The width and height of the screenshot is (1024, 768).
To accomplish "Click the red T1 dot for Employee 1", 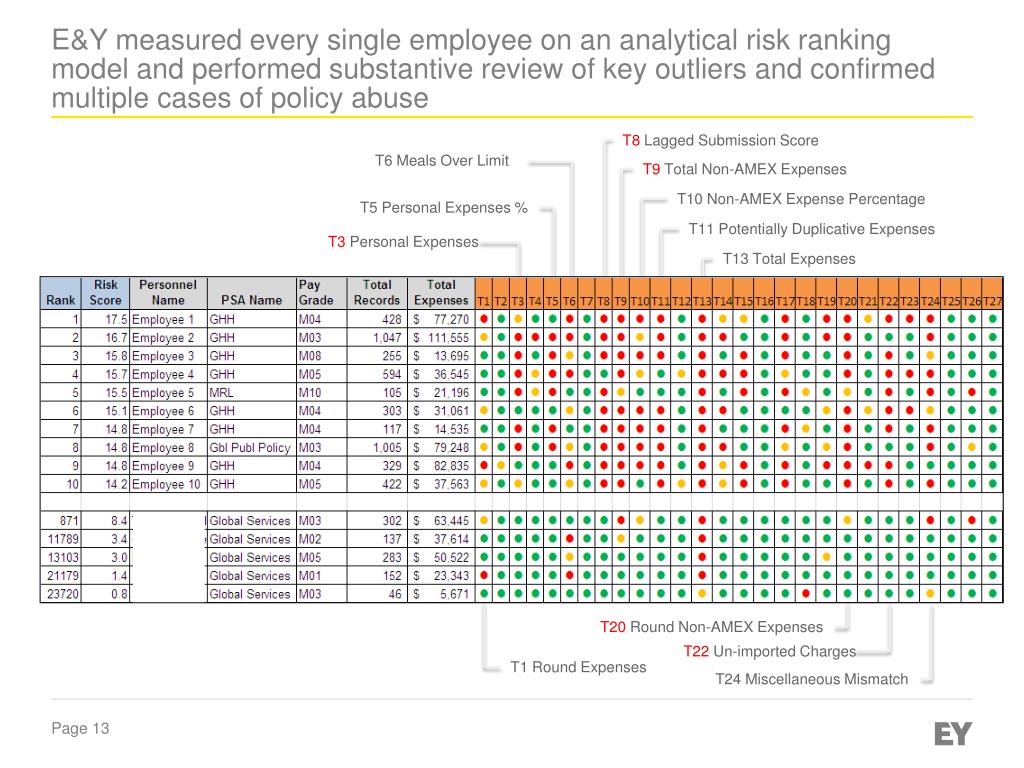I will click(484, 319).
